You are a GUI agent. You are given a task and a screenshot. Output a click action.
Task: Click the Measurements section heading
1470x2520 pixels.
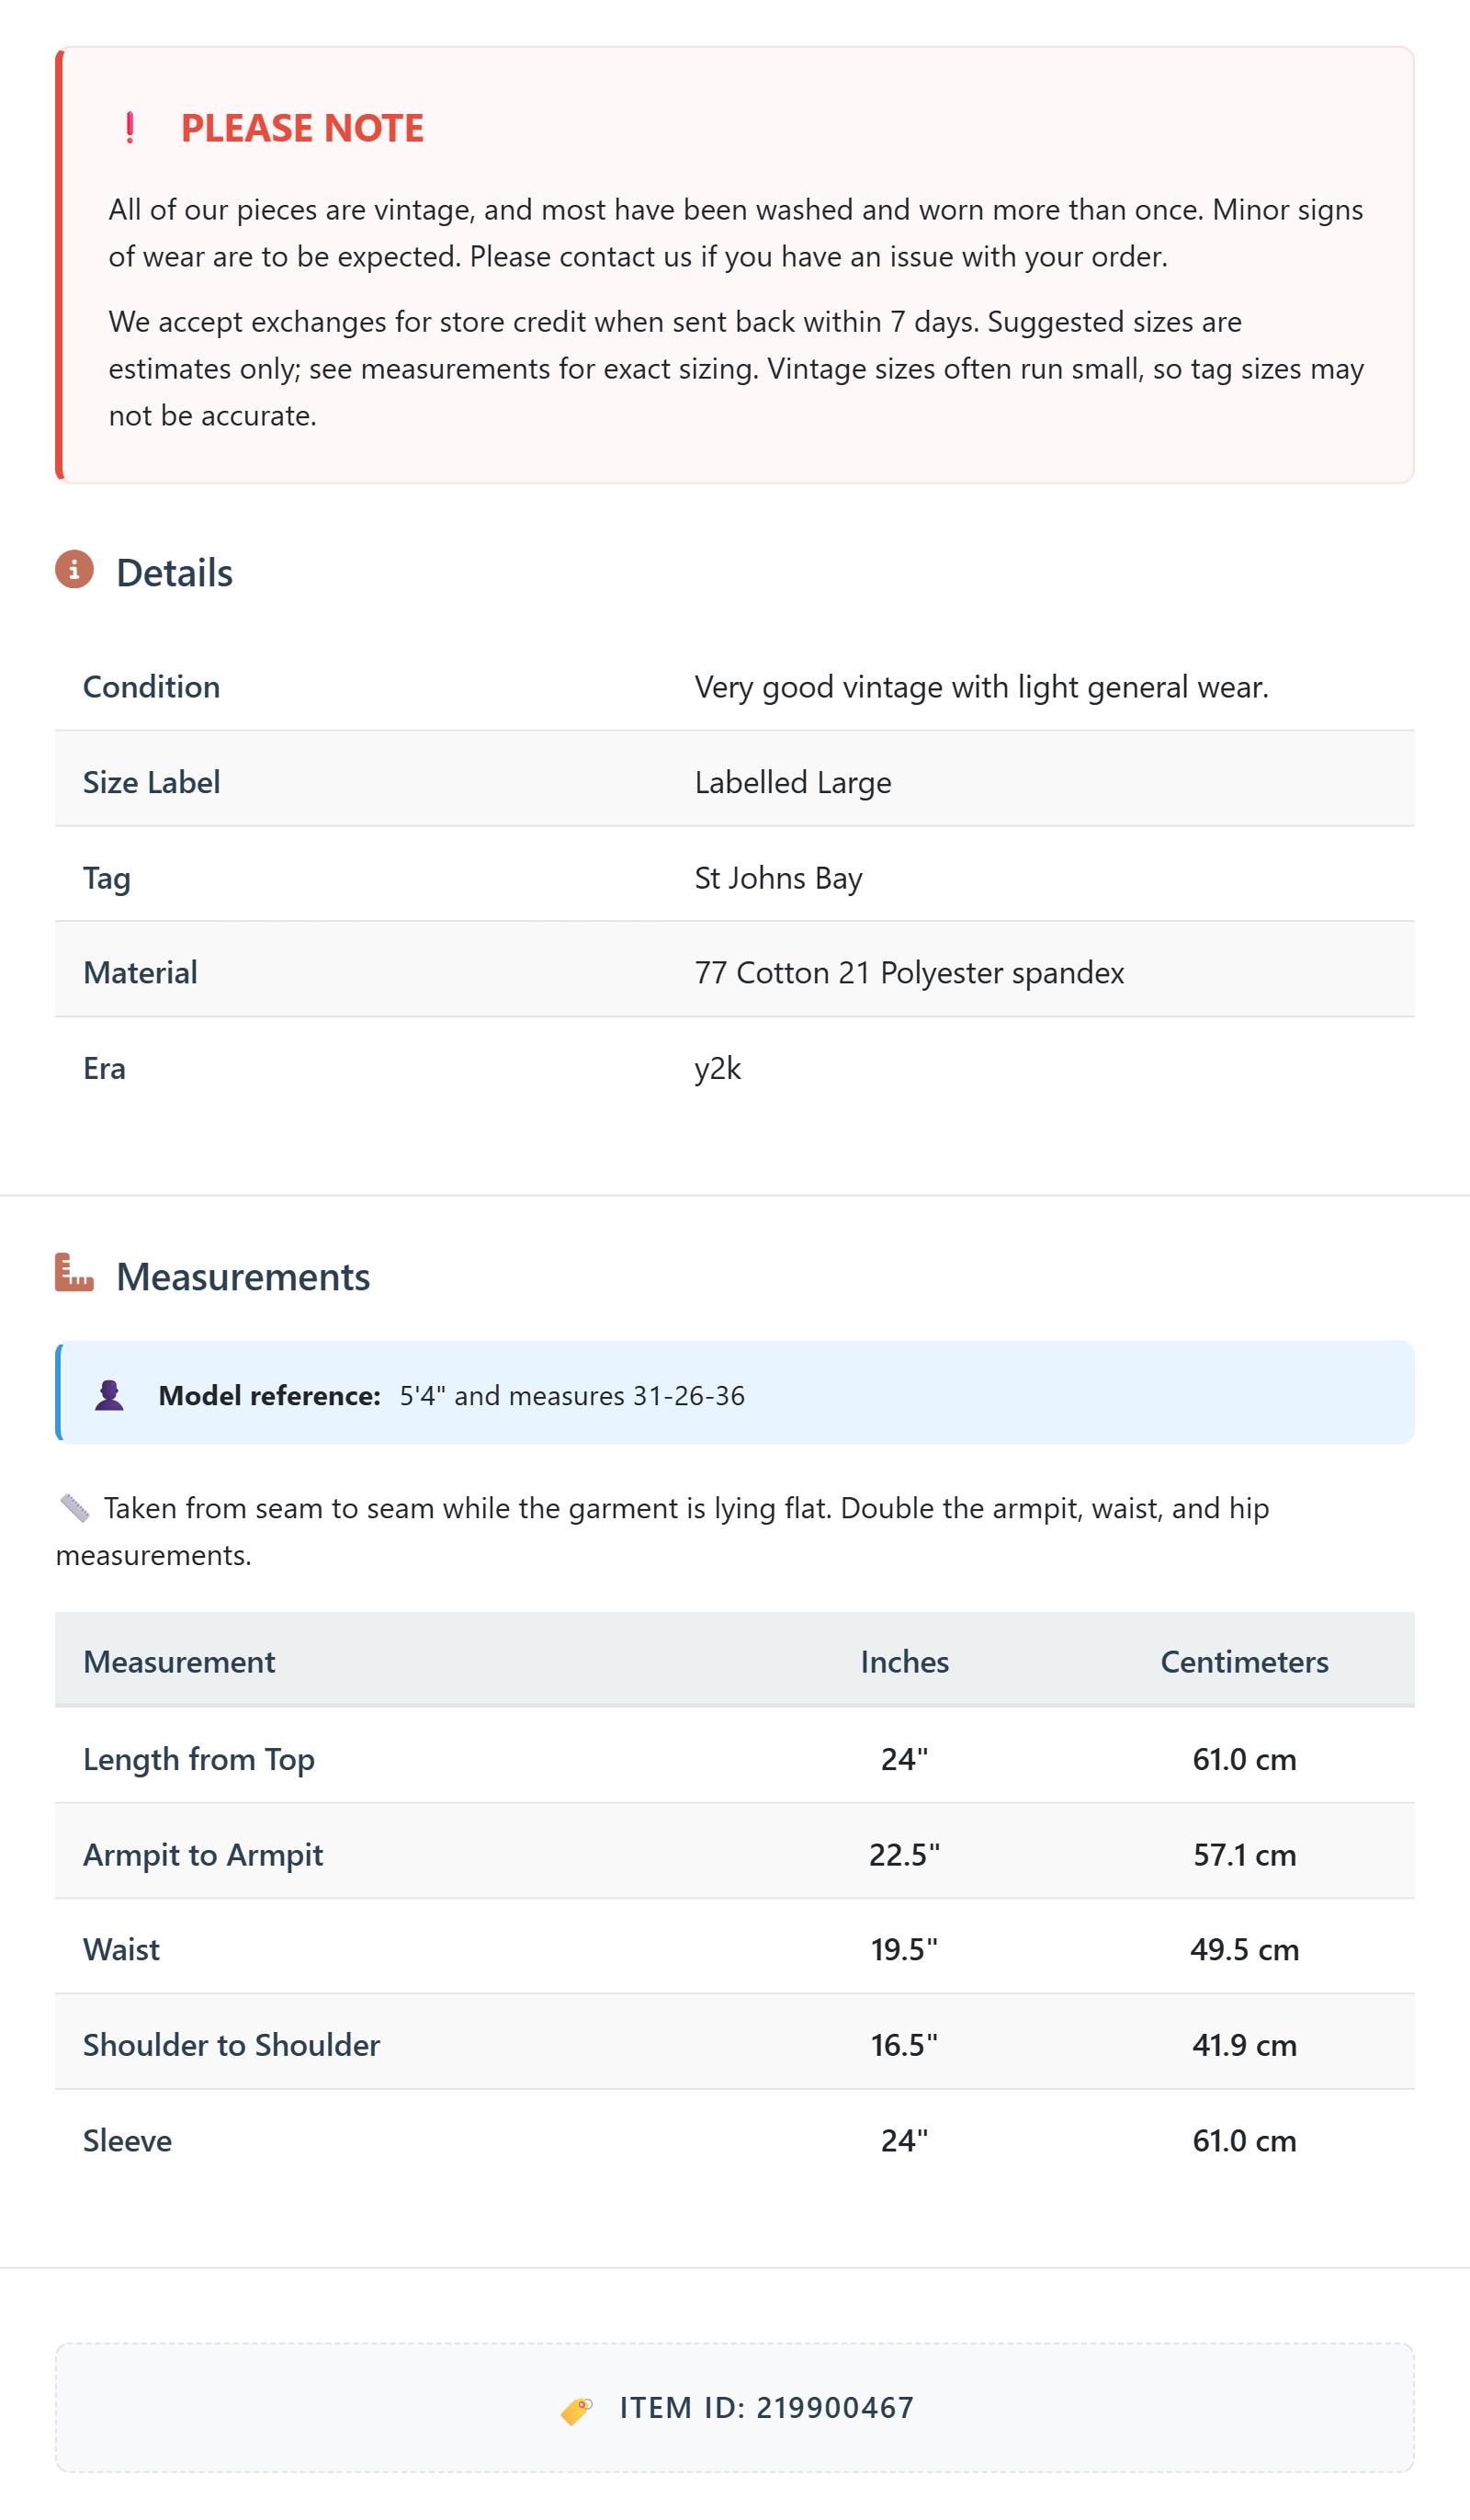[243, 1277]
